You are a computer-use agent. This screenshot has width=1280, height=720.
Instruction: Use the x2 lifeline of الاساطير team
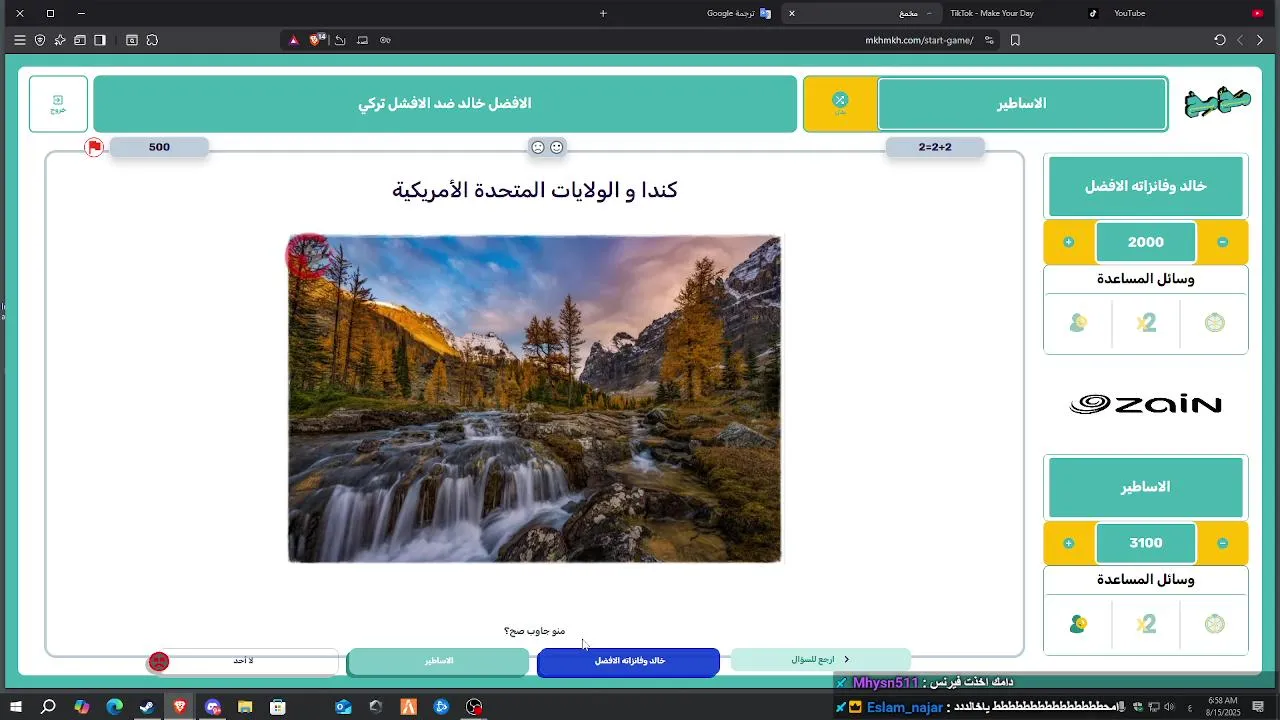coord(1146,624)
